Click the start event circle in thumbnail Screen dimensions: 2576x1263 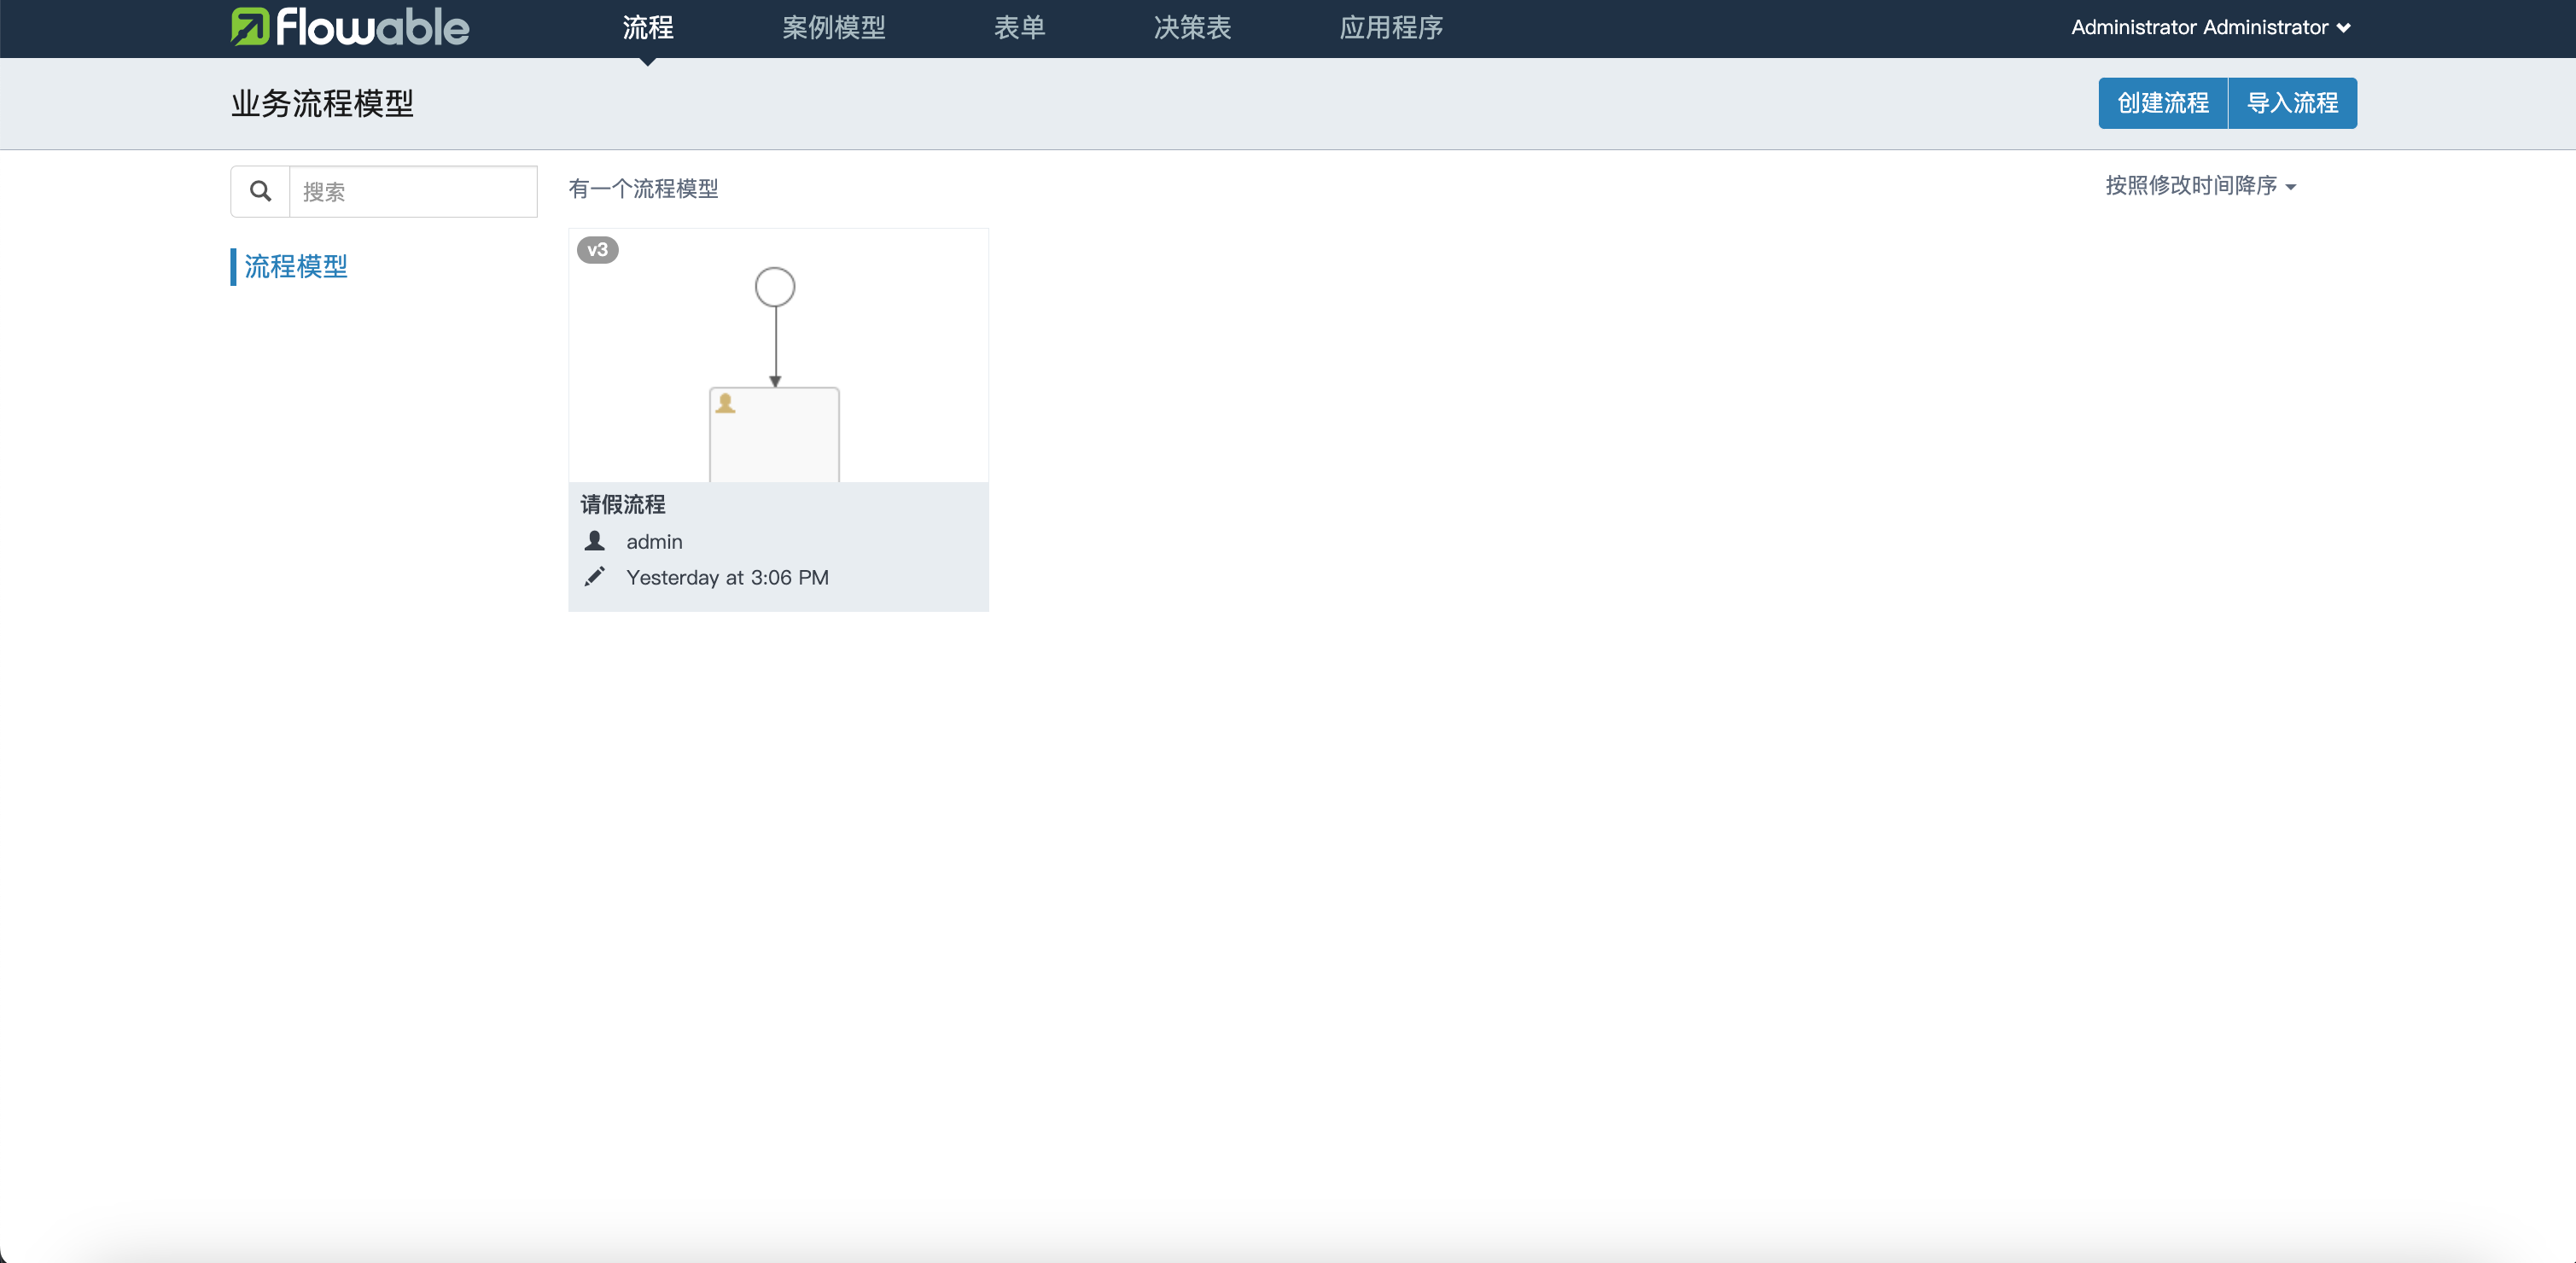coord(774,287)
